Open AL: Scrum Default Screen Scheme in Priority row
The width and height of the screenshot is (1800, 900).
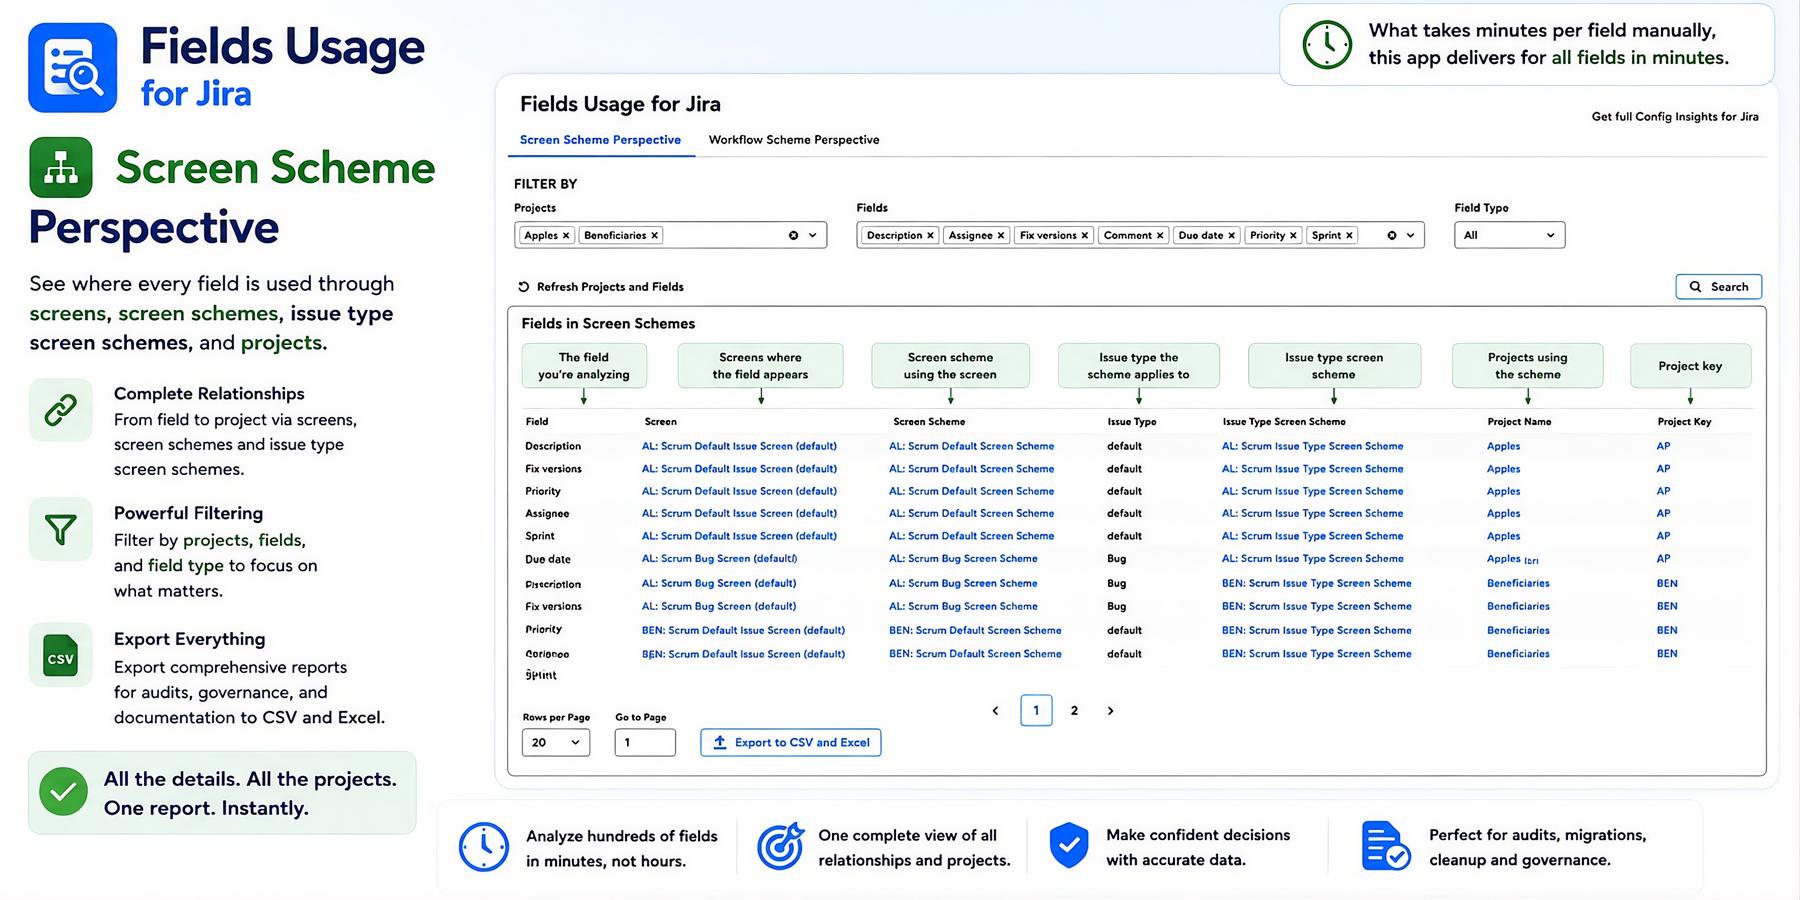tap(971, 491)
